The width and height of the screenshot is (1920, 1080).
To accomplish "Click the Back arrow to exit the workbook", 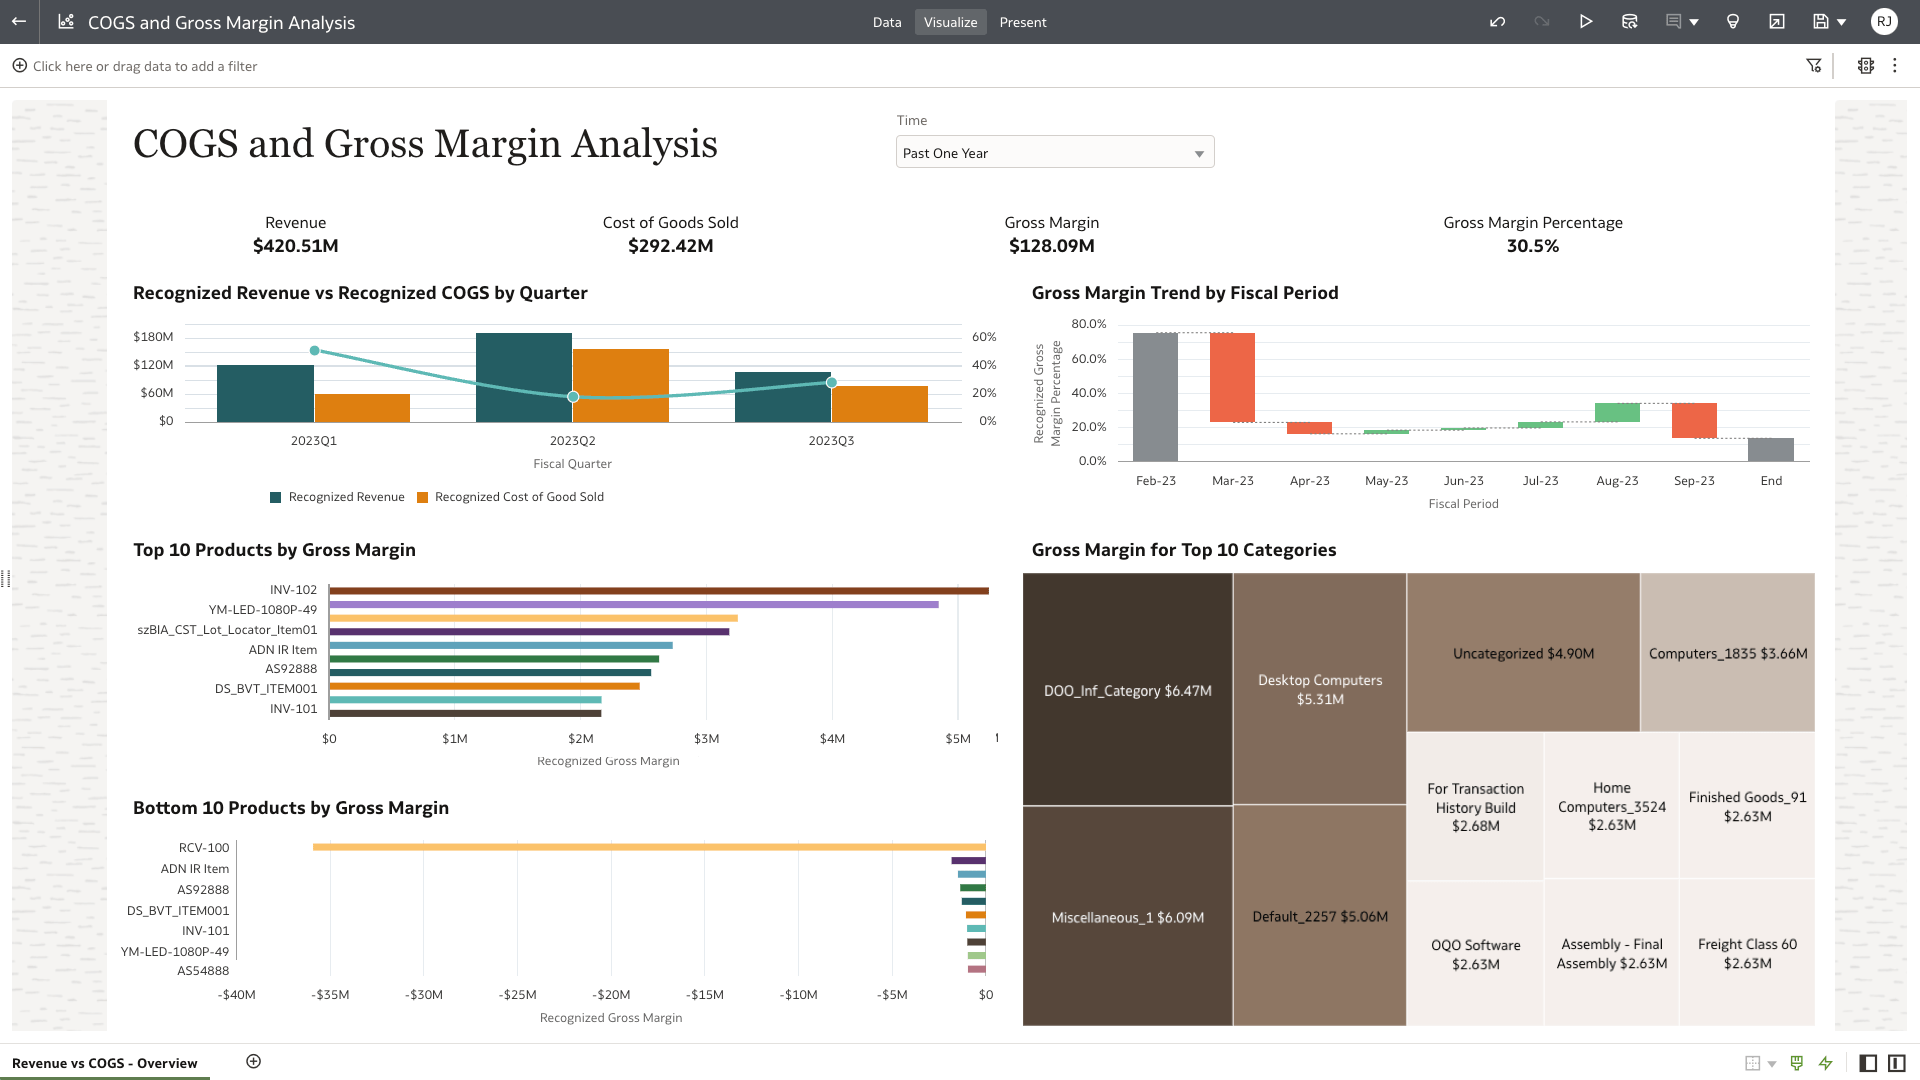I will click(x=18, y=22).
